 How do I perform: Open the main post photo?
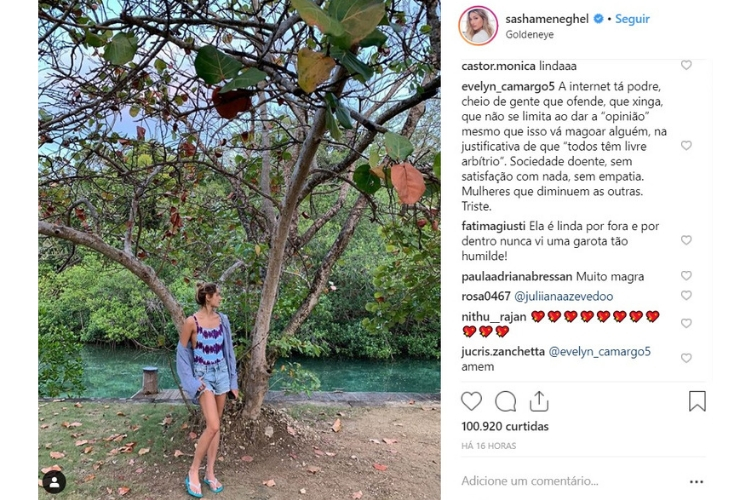(x=239, y=250)
